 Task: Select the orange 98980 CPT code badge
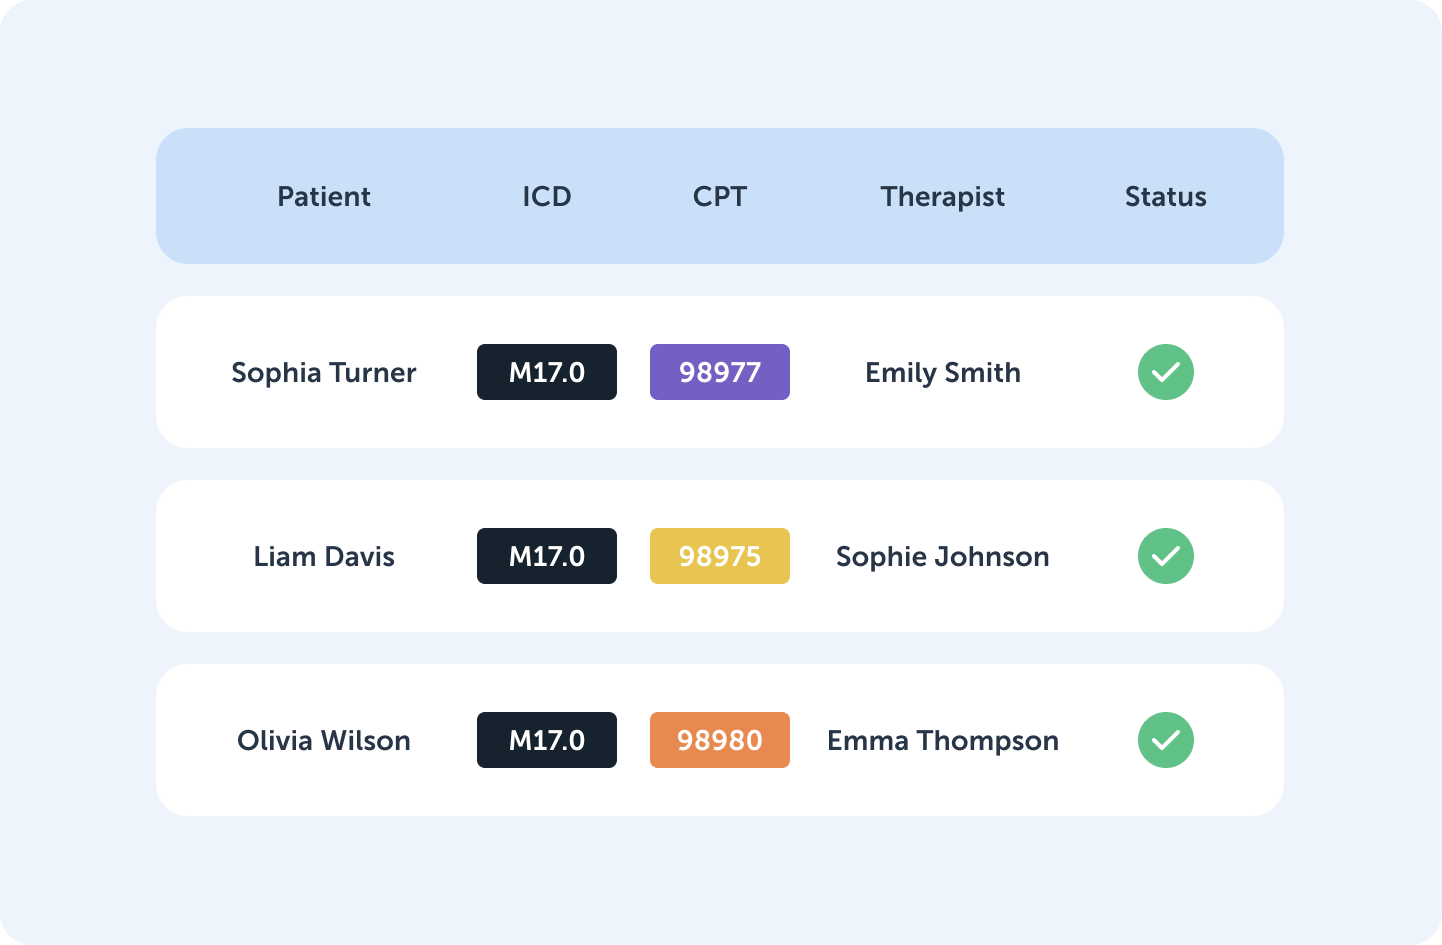720,740
